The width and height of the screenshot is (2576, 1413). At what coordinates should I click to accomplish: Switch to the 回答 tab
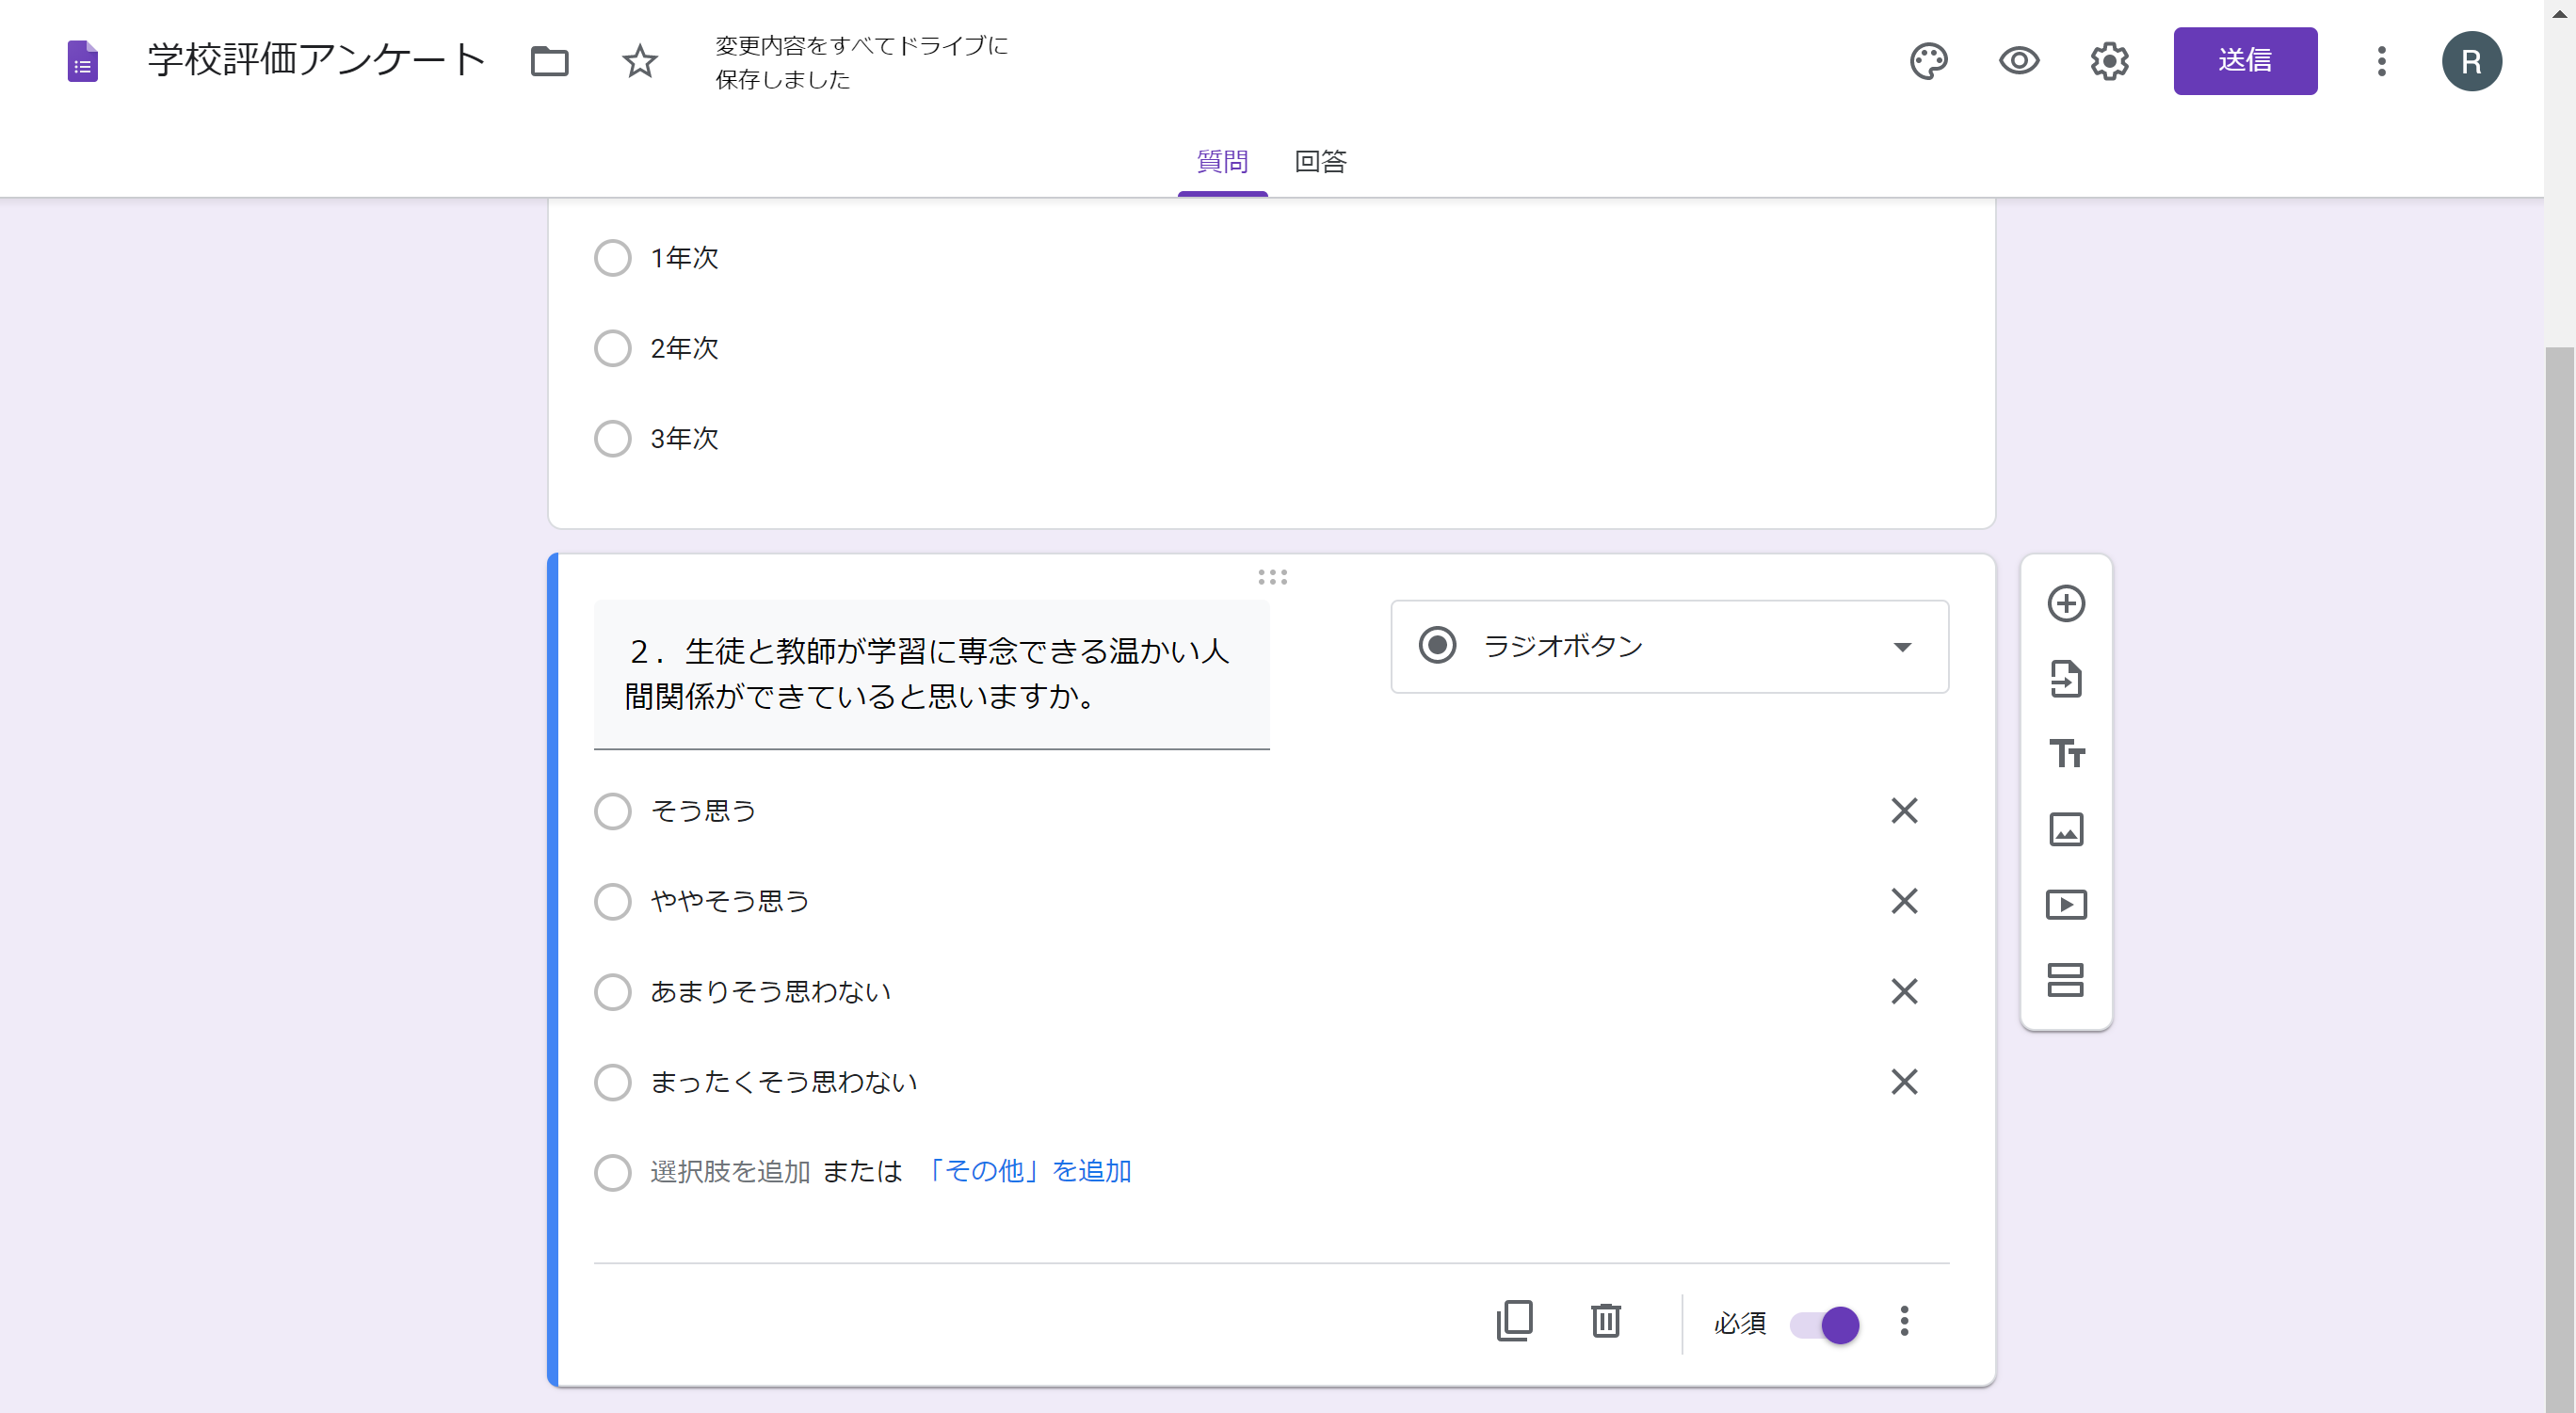pos(1320,162)
